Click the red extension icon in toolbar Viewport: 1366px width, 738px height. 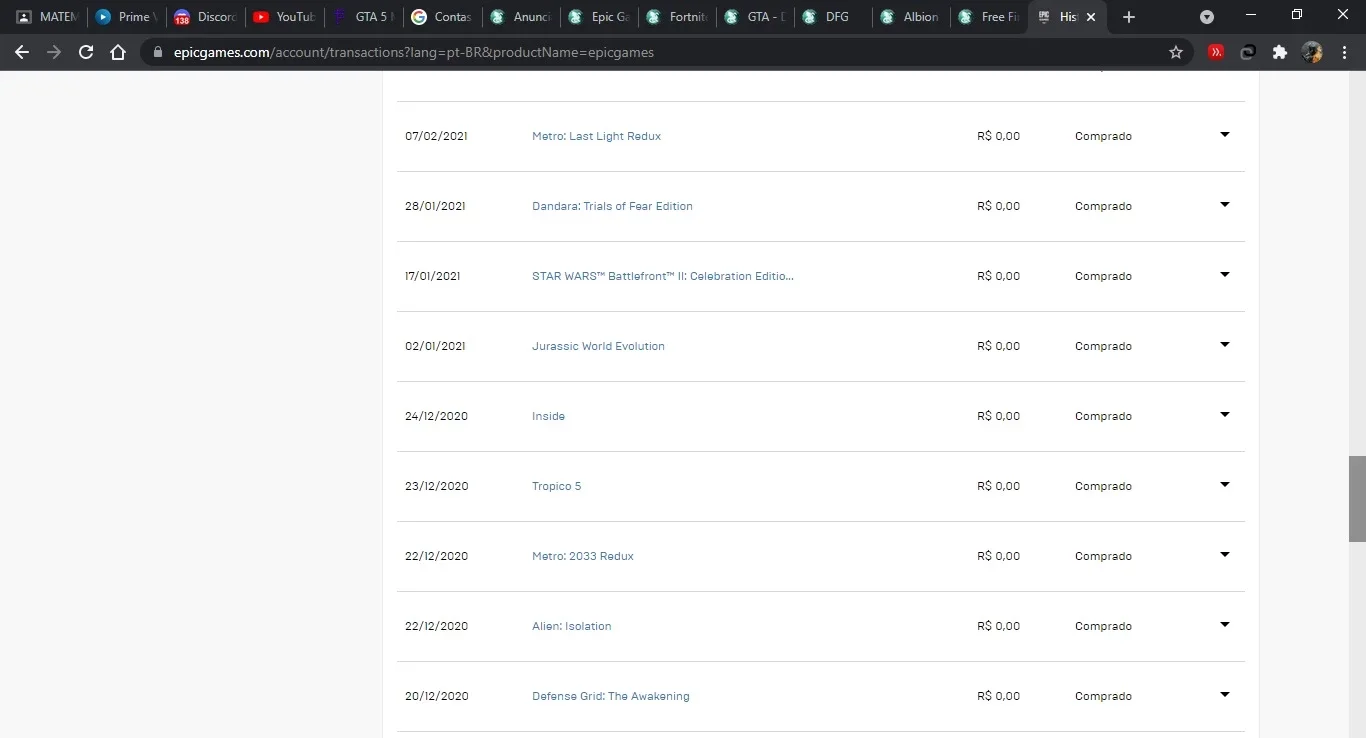point(1216,52)
